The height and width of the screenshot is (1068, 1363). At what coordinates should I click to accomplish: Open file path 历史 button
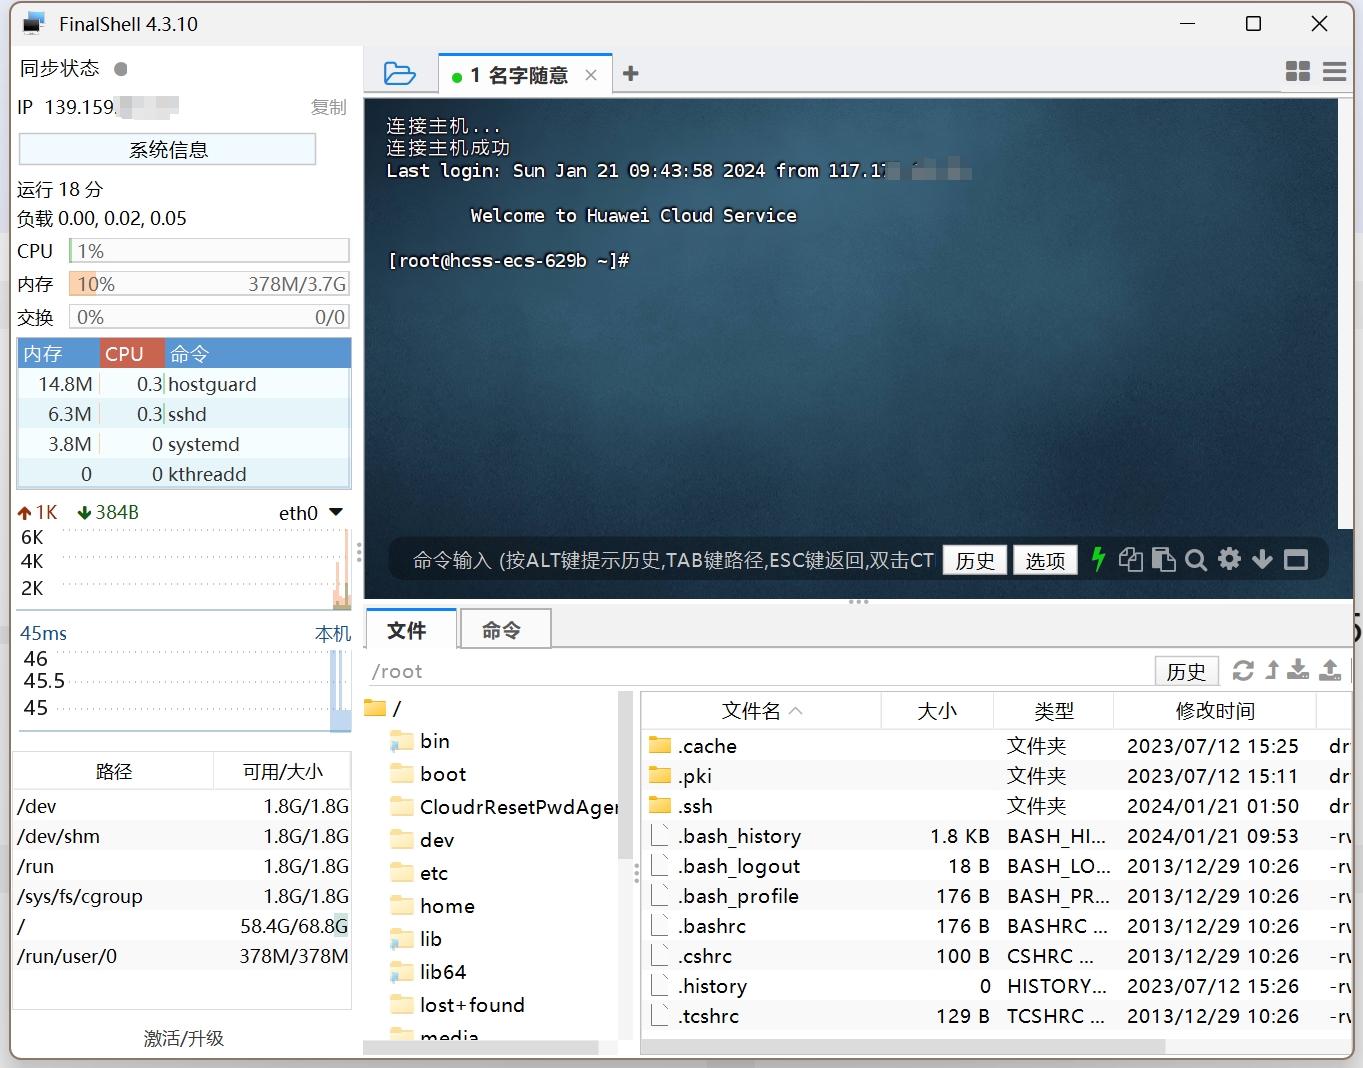[x=1186, y=671]
